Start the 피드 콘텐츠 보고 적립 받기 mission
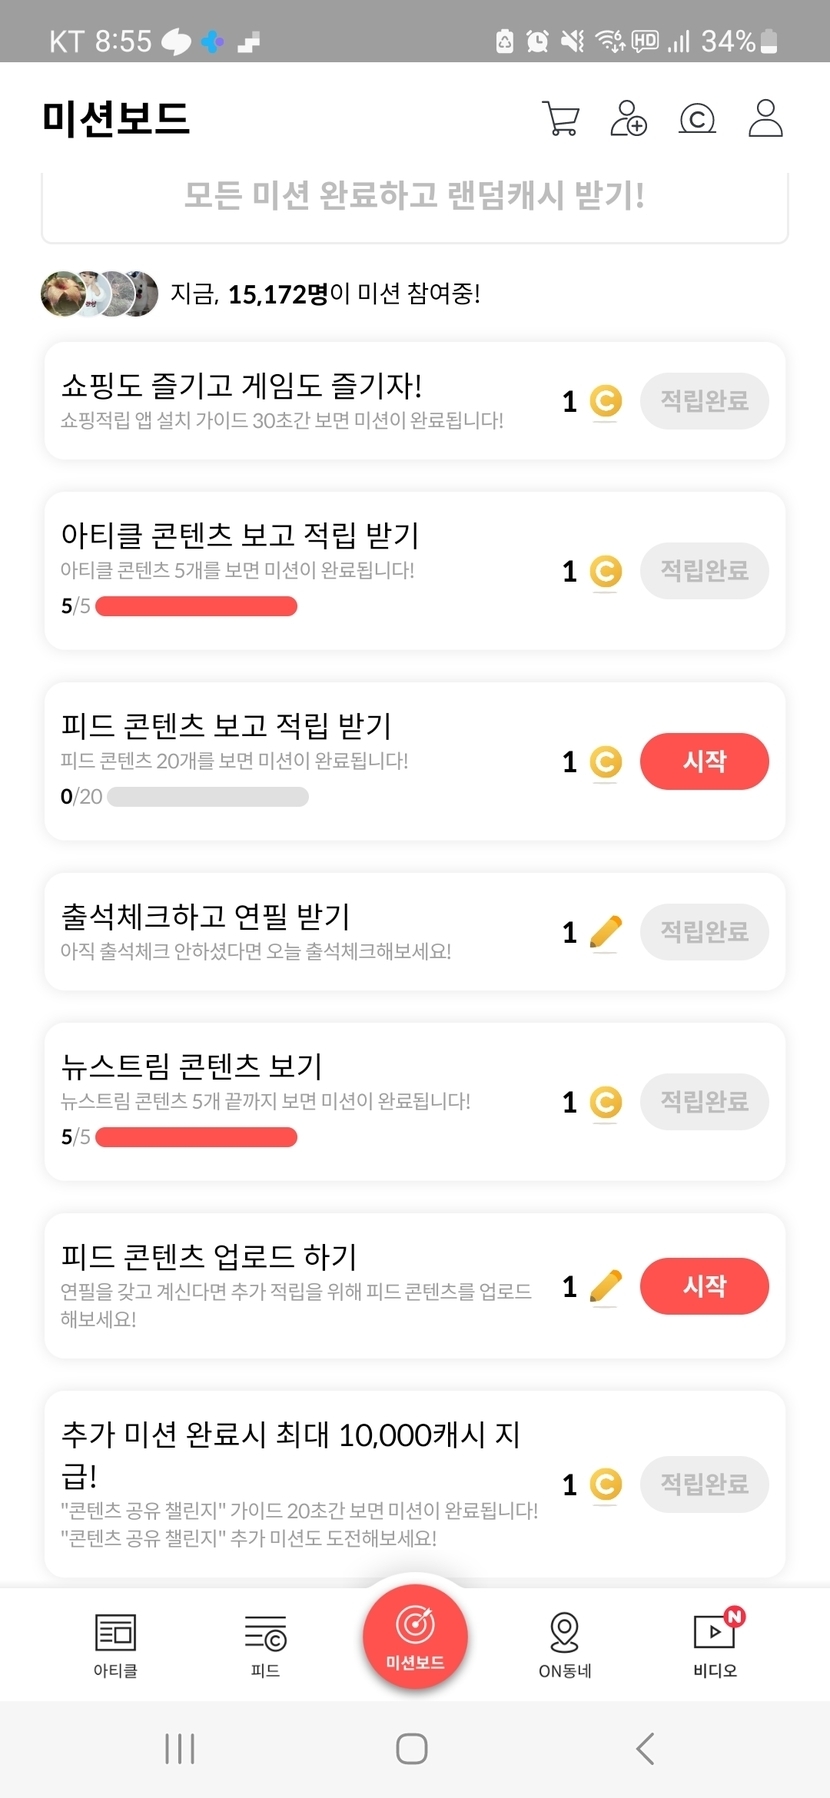The image size is (830, 1798). click(704, 761)
